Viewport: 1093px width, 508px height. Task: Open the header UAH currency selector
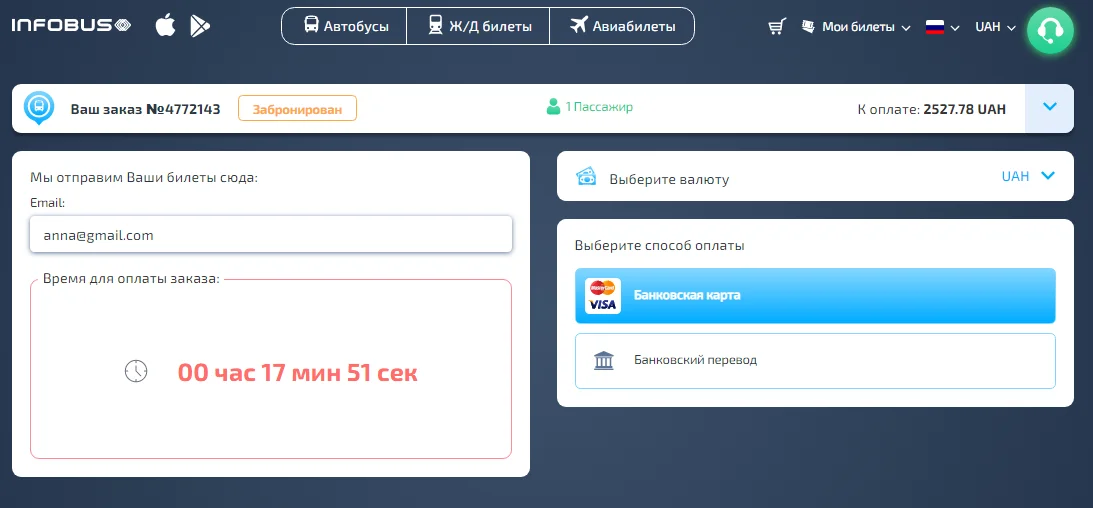click(x=995, y=27)
